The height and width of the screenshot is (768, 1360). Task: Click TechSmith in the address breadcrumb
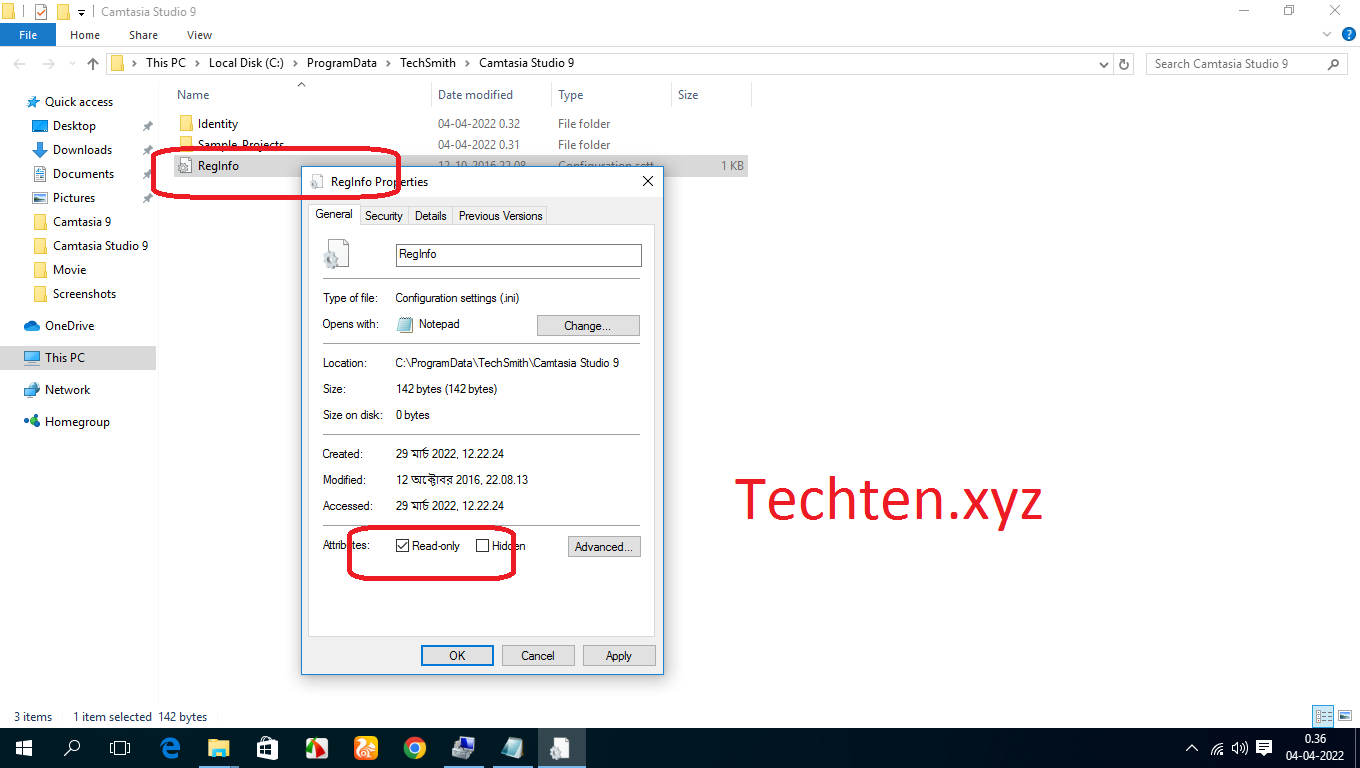(428, 63)
